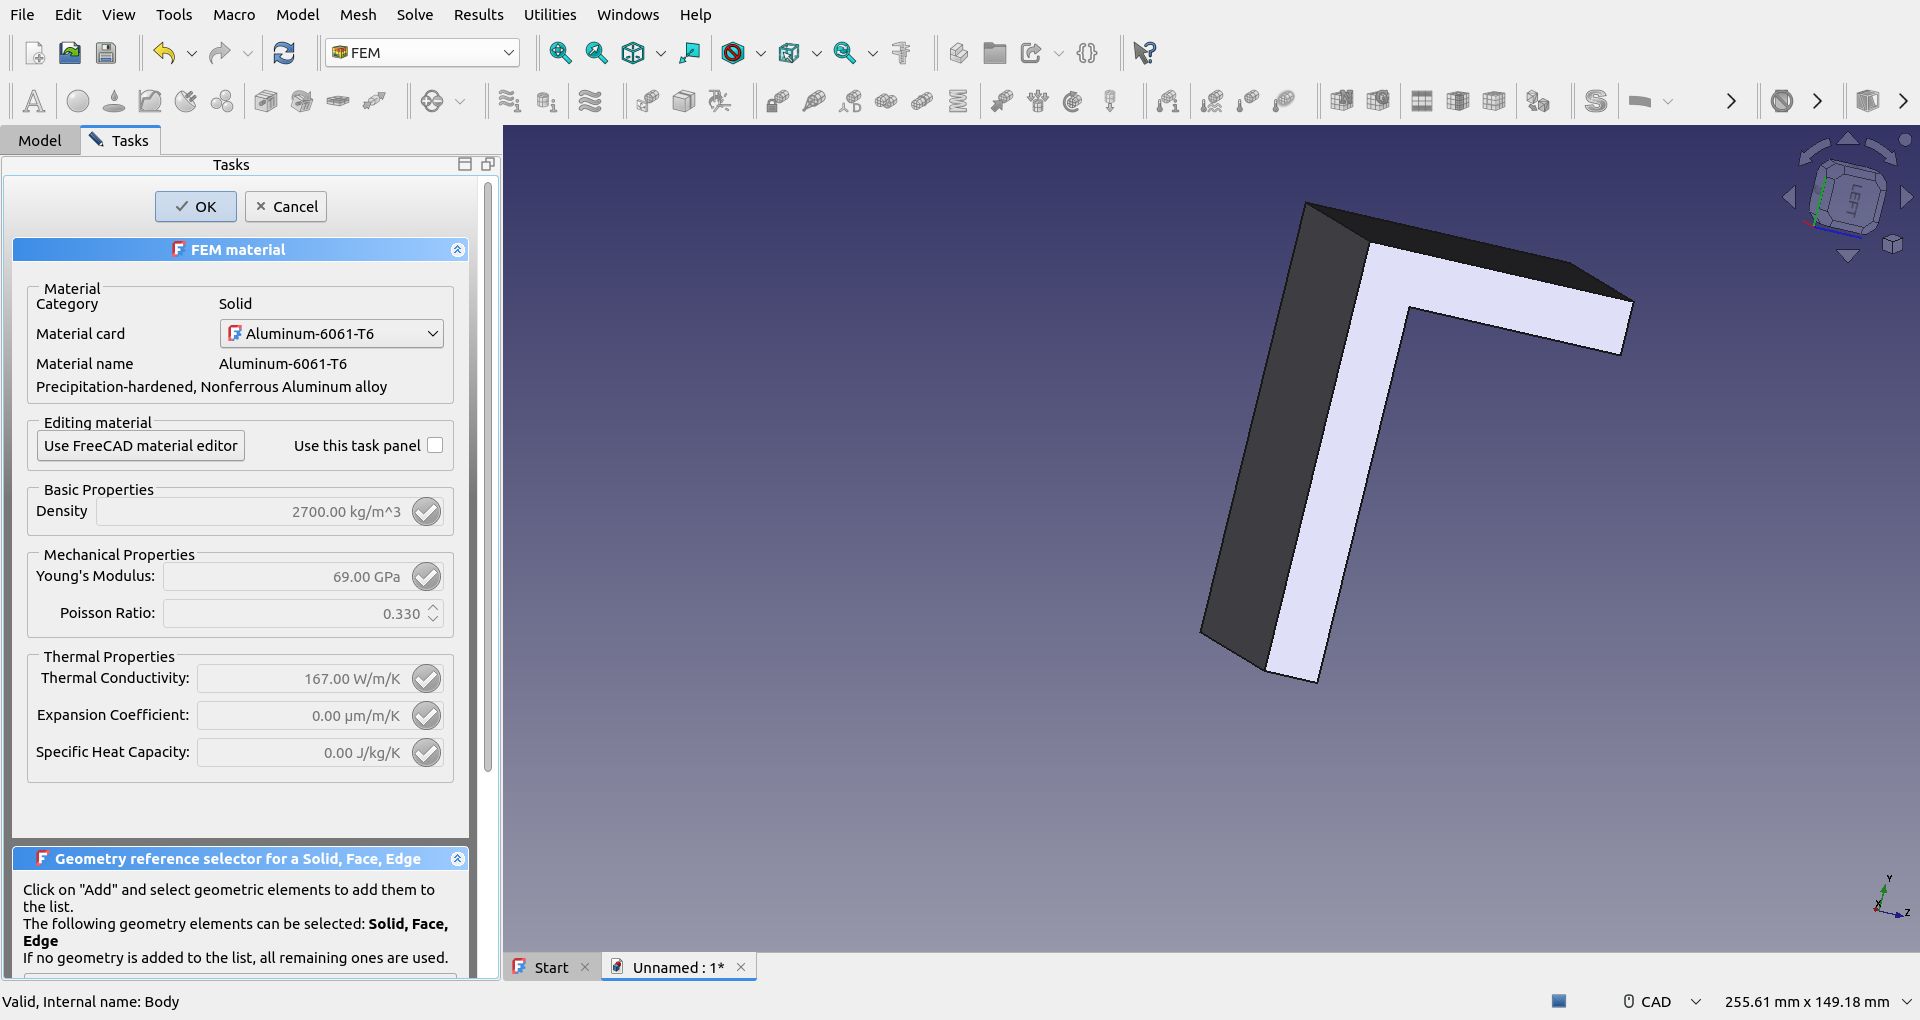Set isometric standard view
The width and height of the screenshot is (1920, 1020).
[x=633, y=53]
